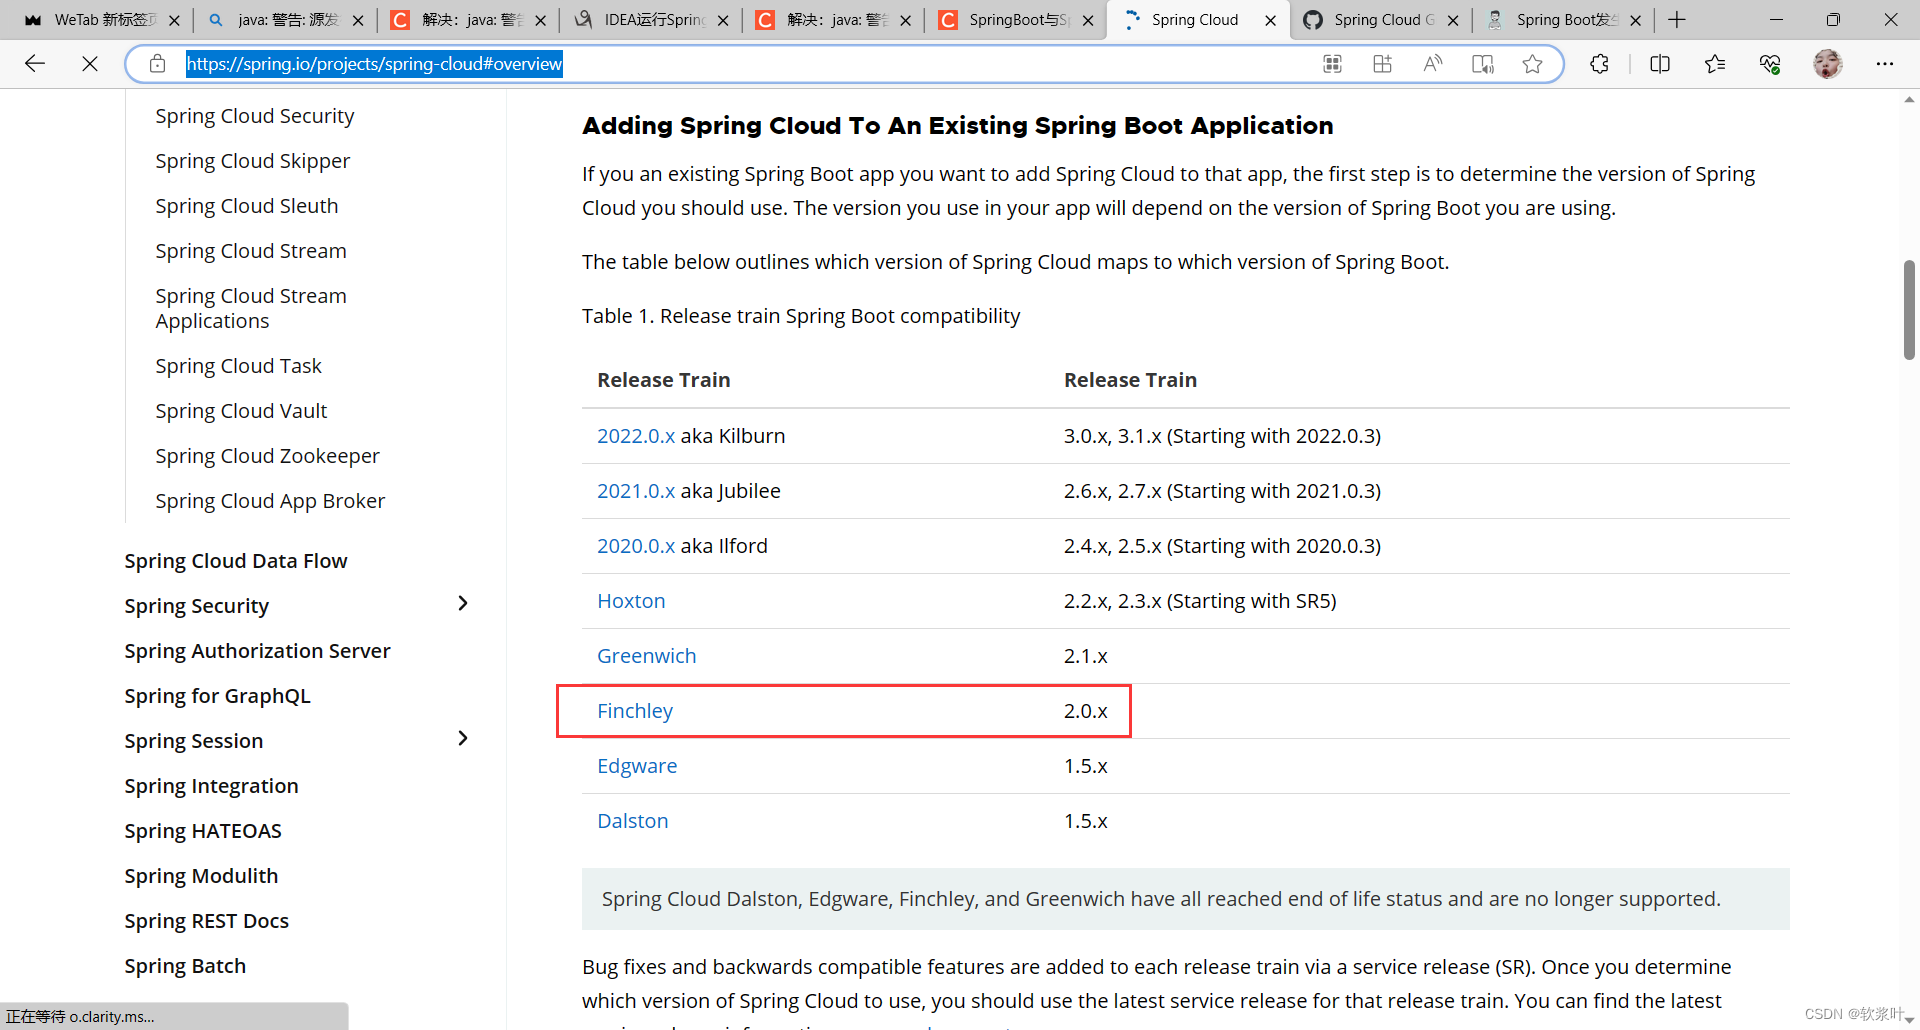
Task: Open Spring Modulith project
Action: tap(201, 876)
